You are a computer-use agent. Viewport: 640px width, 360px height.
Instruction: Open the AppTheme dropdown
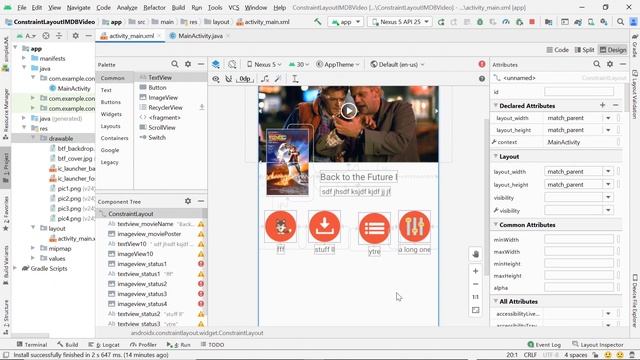tap(338, 64)
